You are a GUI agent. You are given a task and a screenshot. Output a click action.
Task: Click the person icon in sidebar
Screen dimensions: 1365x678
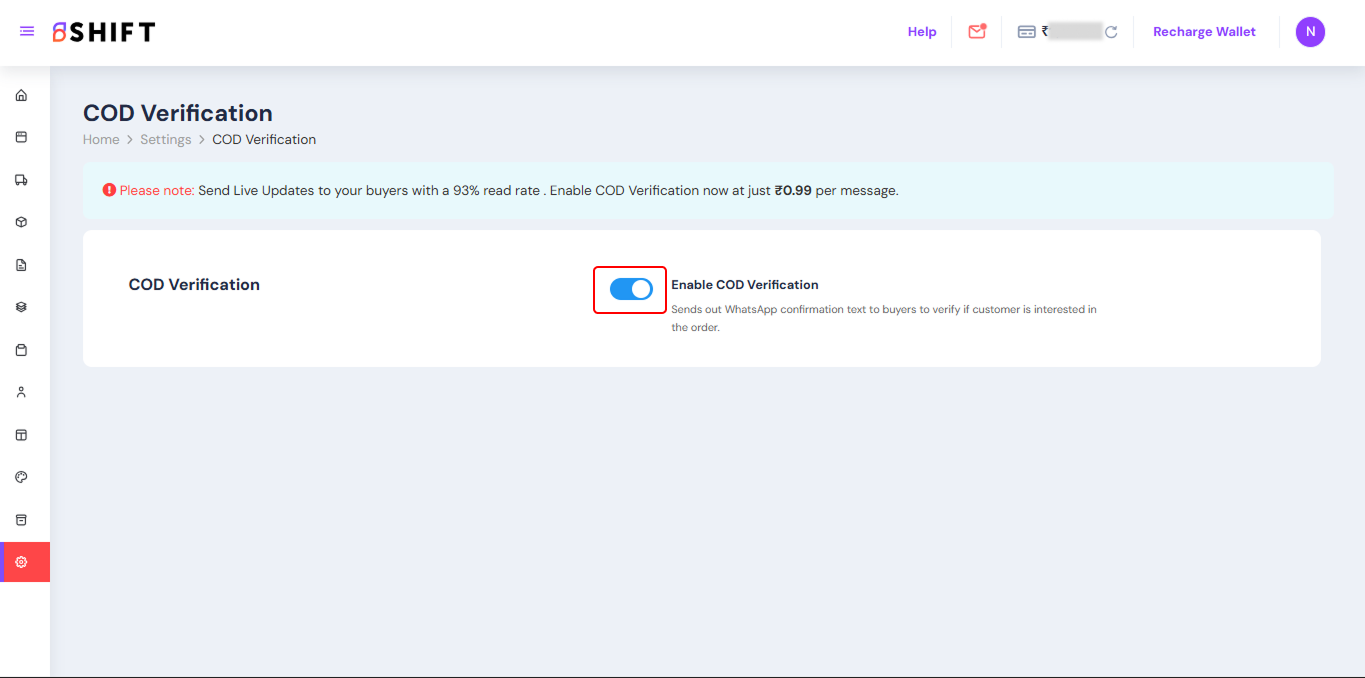[21, 392]
